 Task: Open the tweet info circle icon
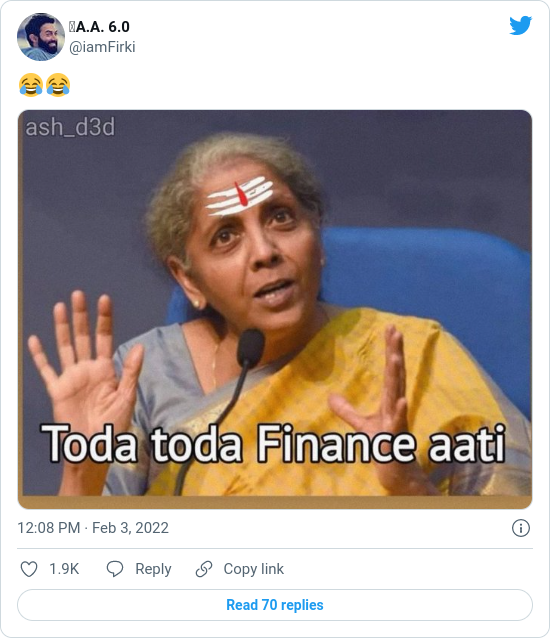pyautogui.click(x=521, y=528)
